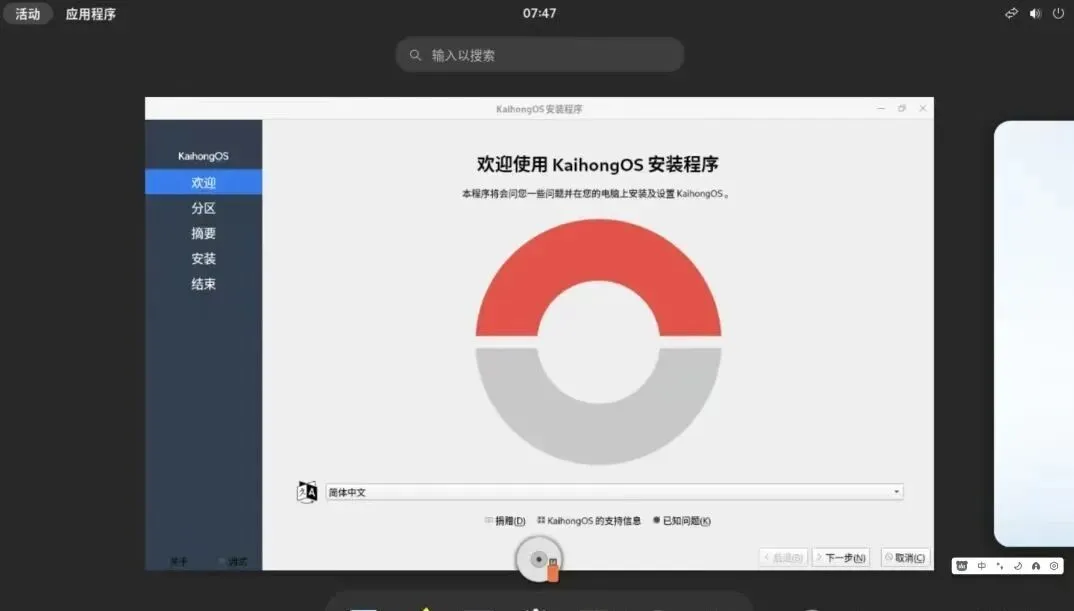Viewport: 1074px width, 611px height.
Task: Click the installer disc icon below the window
Action: point(539,560)
